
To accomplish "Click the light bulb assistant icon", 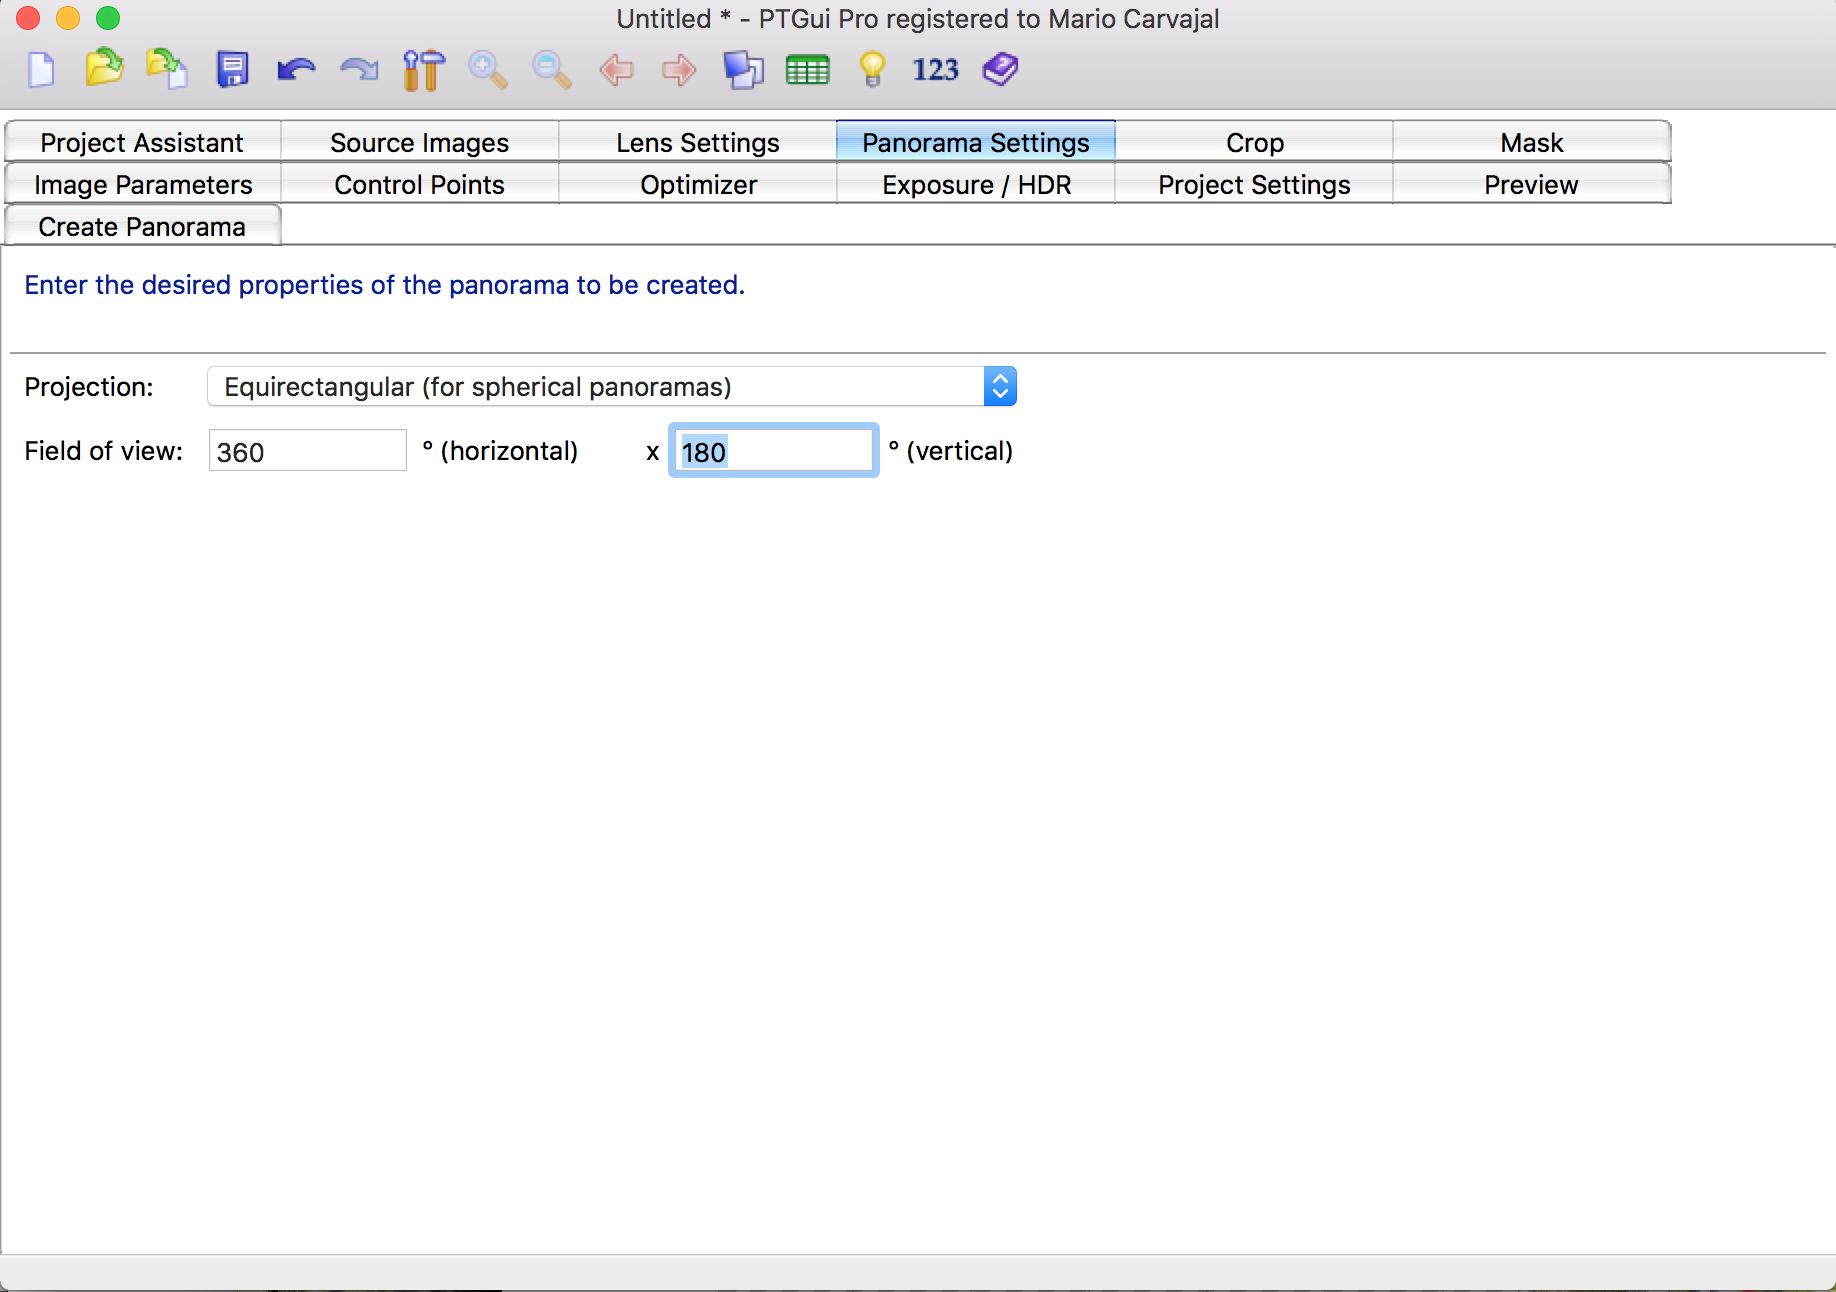I will pyautogui.click(x=872, y=69).
